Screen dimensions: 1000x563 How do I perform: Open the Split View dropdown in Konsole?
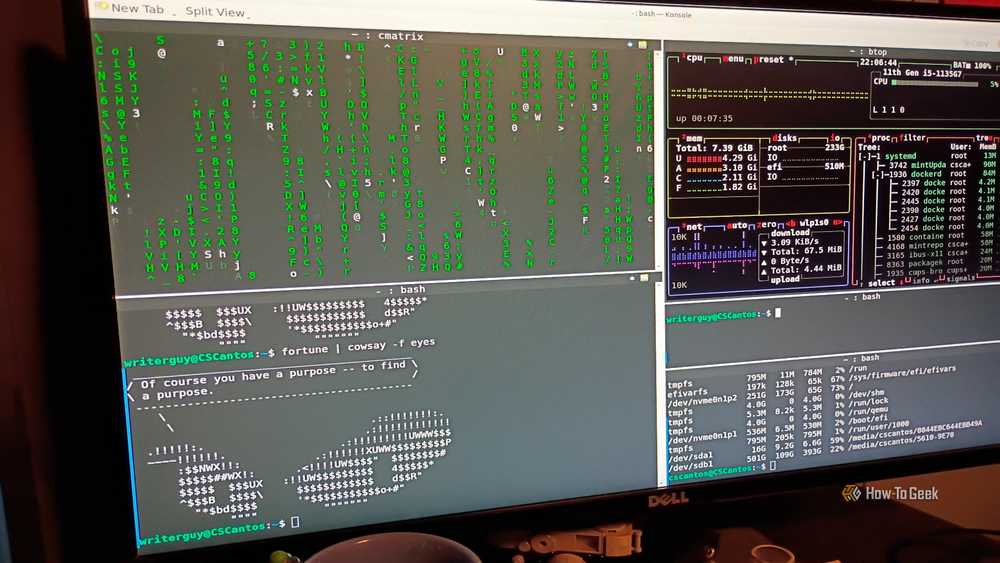[x=217, y=11]
